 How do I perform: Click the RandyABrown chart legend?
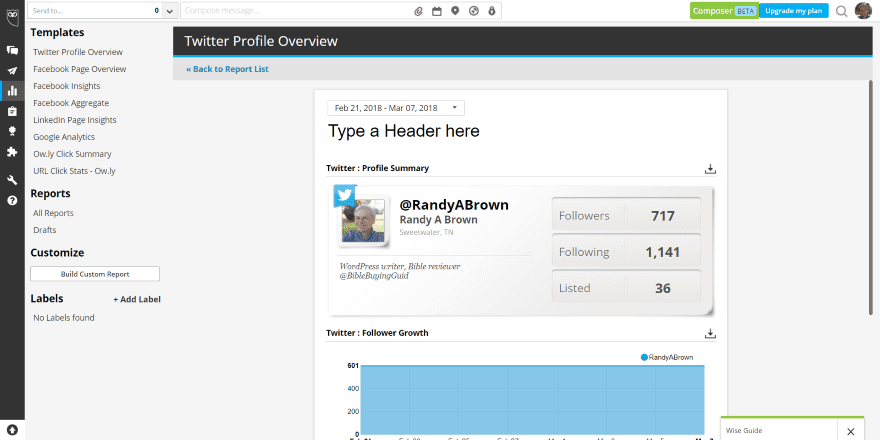[667, 358]
